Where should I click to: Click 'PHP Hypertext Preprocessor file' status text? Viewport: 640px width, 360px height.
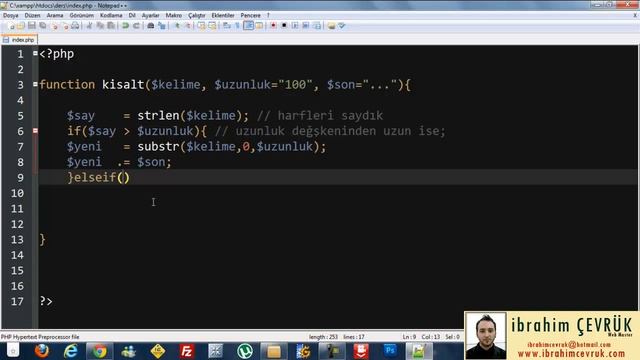coord(40,337)
